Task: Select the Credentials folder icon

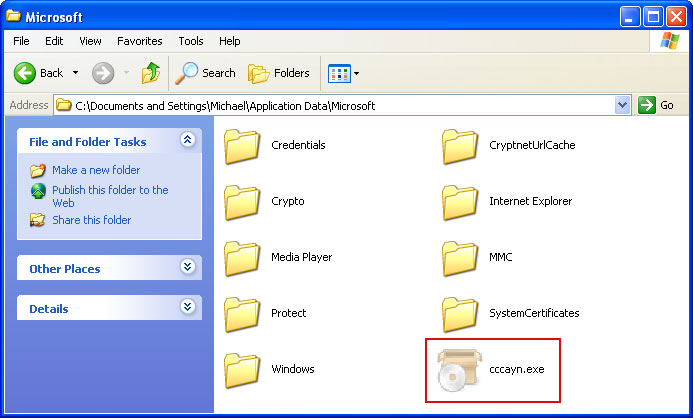Action: pos(242,146)
